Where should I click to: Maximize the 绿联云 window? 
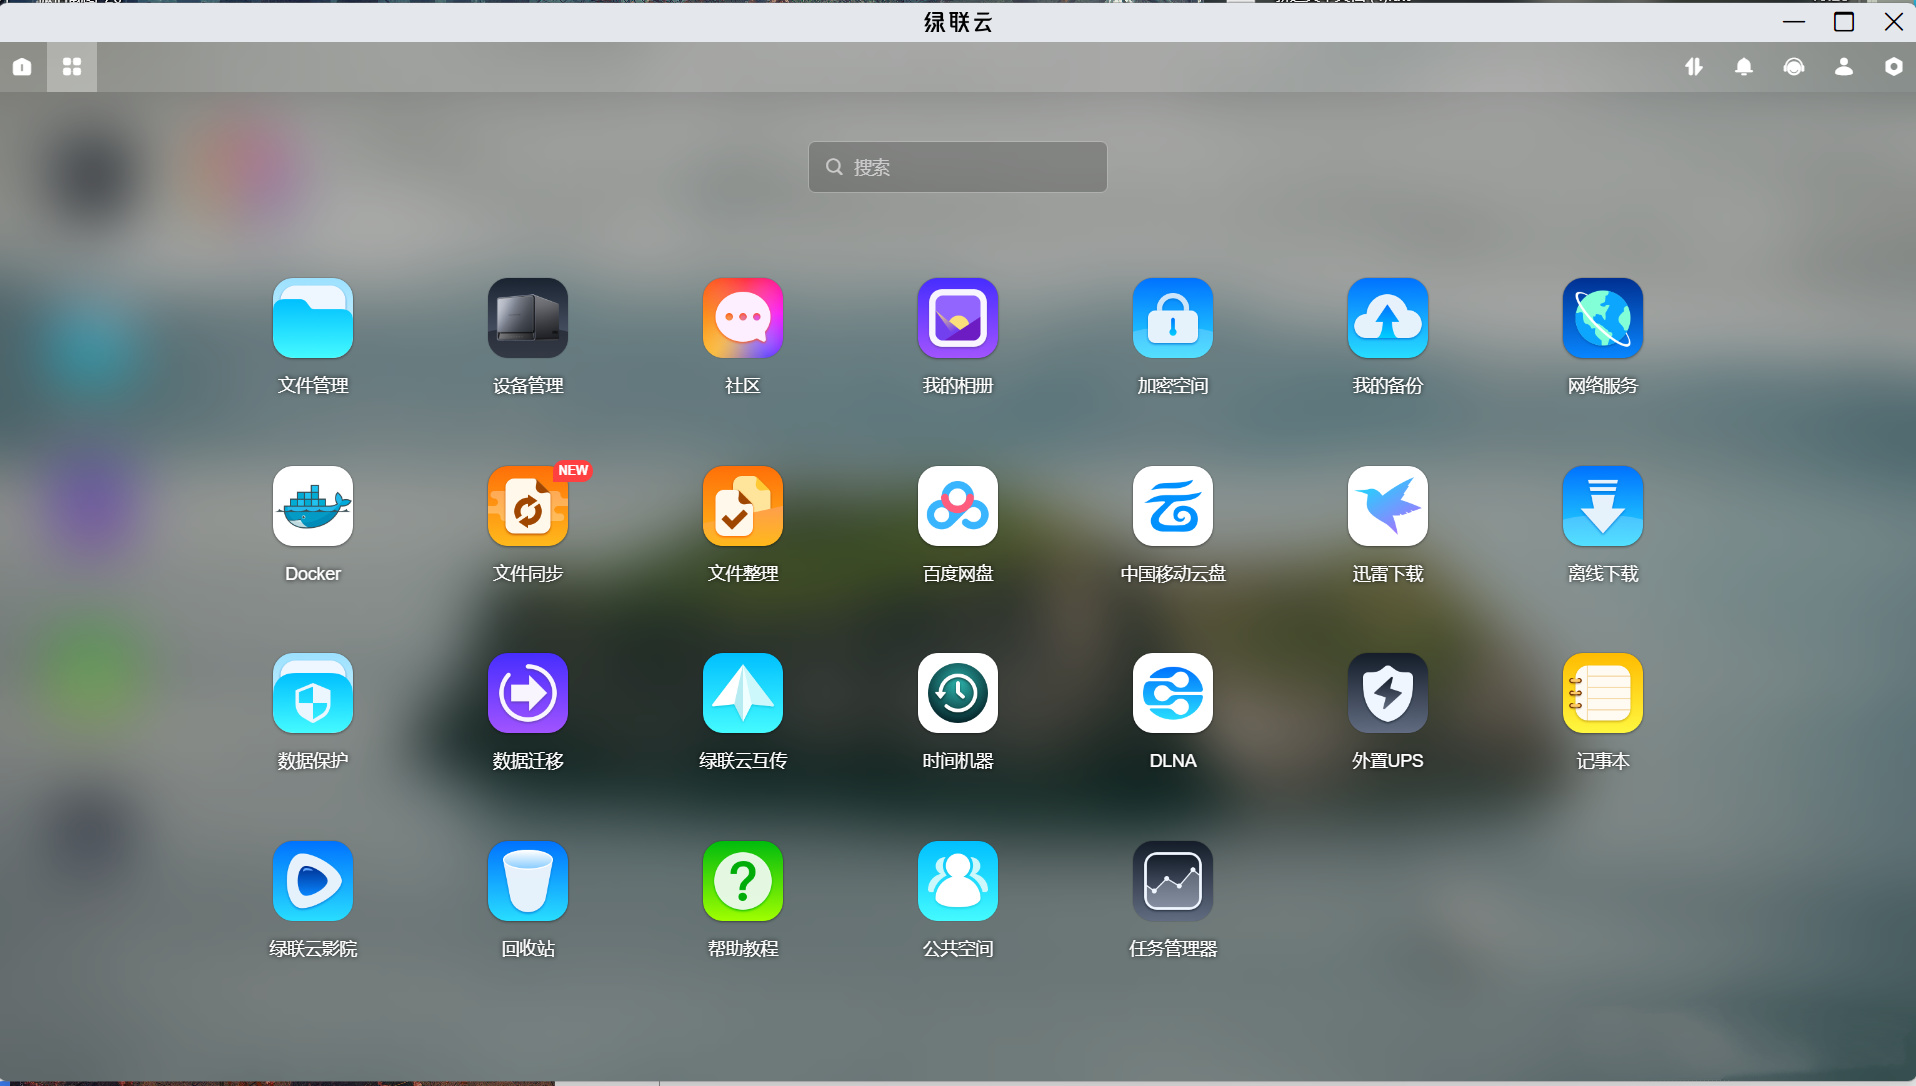coord(1844,22)
